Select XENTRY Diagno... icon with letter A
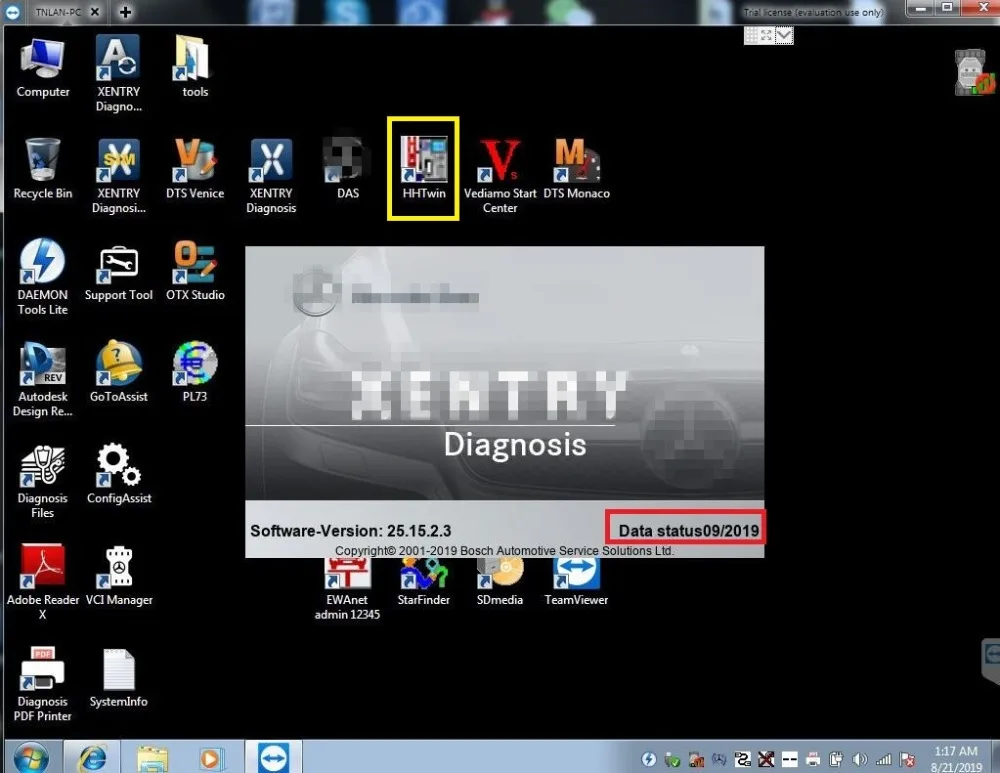The image size is (1000, 773). pos(119,73)
